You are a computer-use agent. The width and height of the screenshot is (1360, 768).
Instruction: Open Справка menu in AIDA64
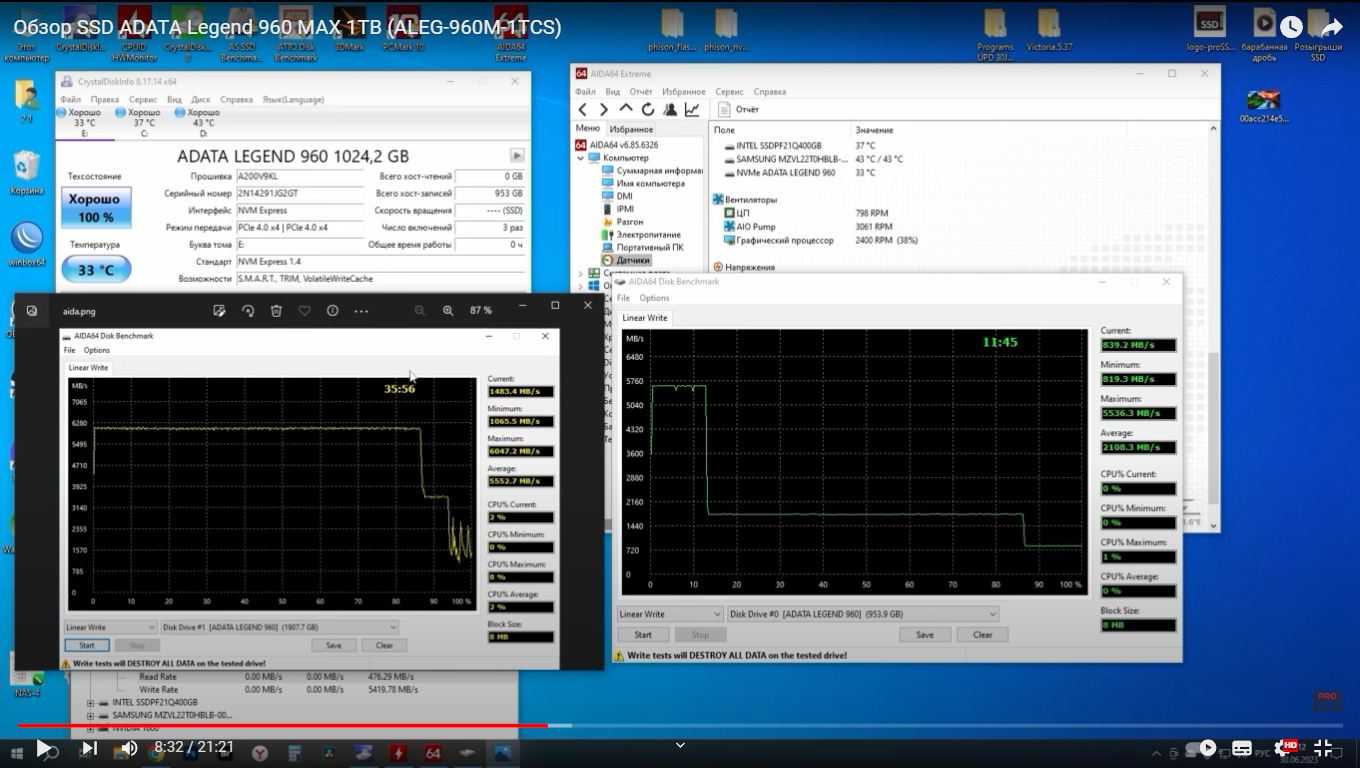[x=770, y=92]
